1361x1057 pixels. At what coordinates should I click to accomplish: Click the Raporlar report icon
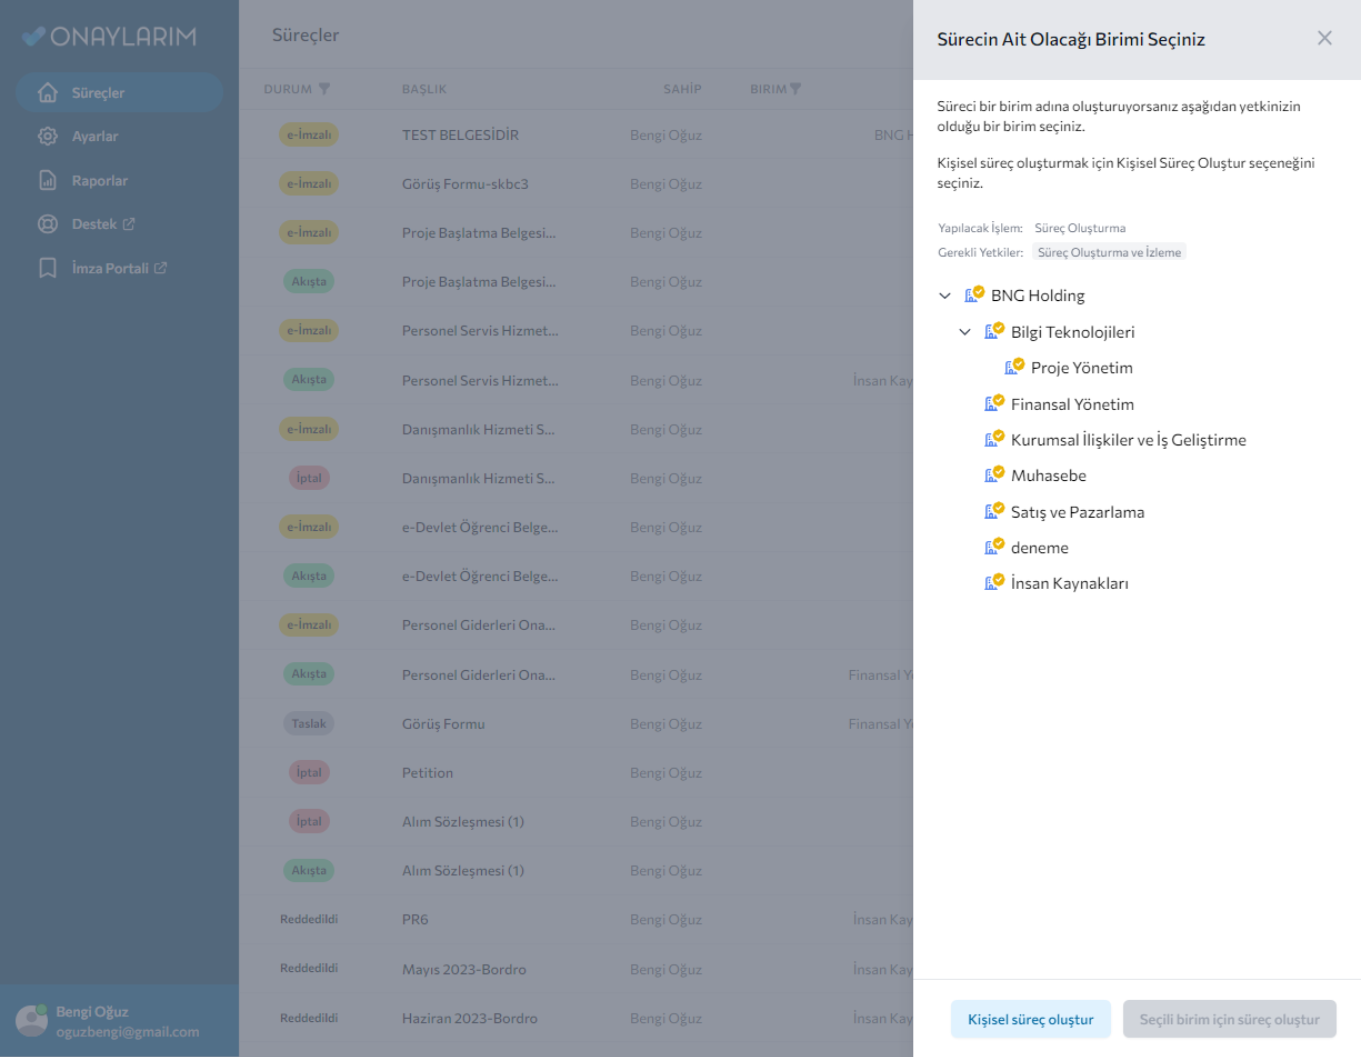[47, 180]
